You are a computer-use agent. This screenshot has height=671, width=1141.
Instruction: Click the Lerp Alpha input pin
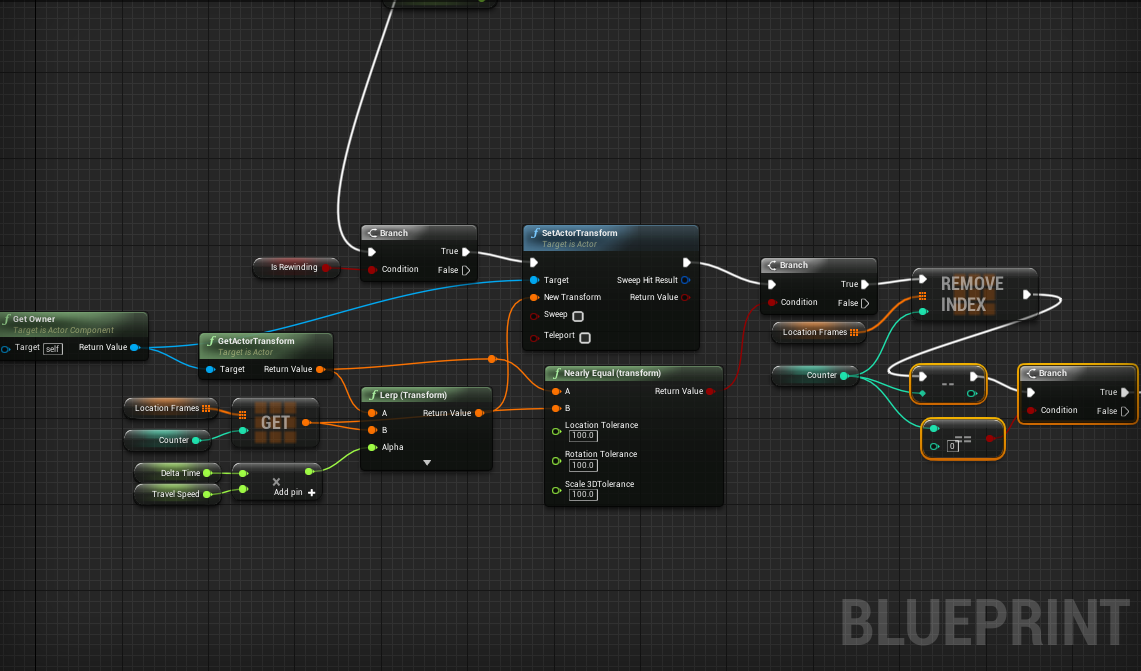click(x=372, y=448)
